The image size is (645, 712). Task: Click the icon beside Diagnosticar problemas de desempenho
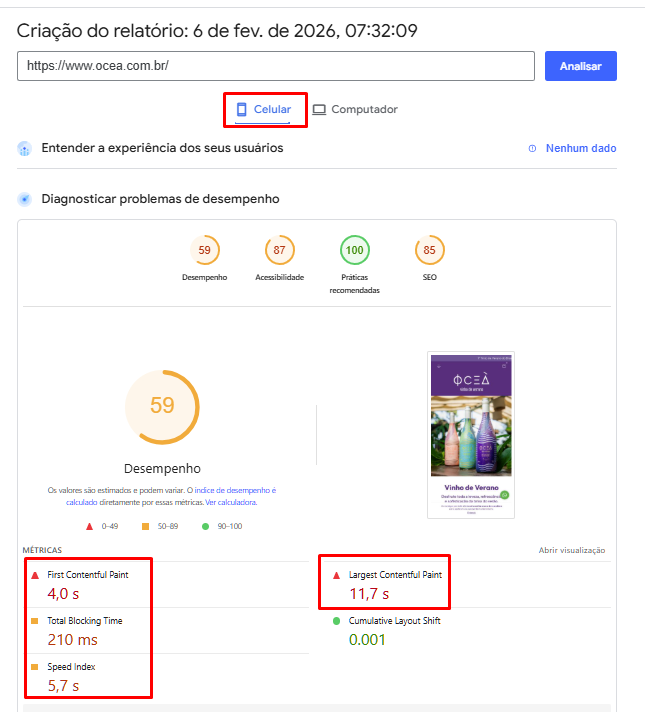tap(25, 199)
